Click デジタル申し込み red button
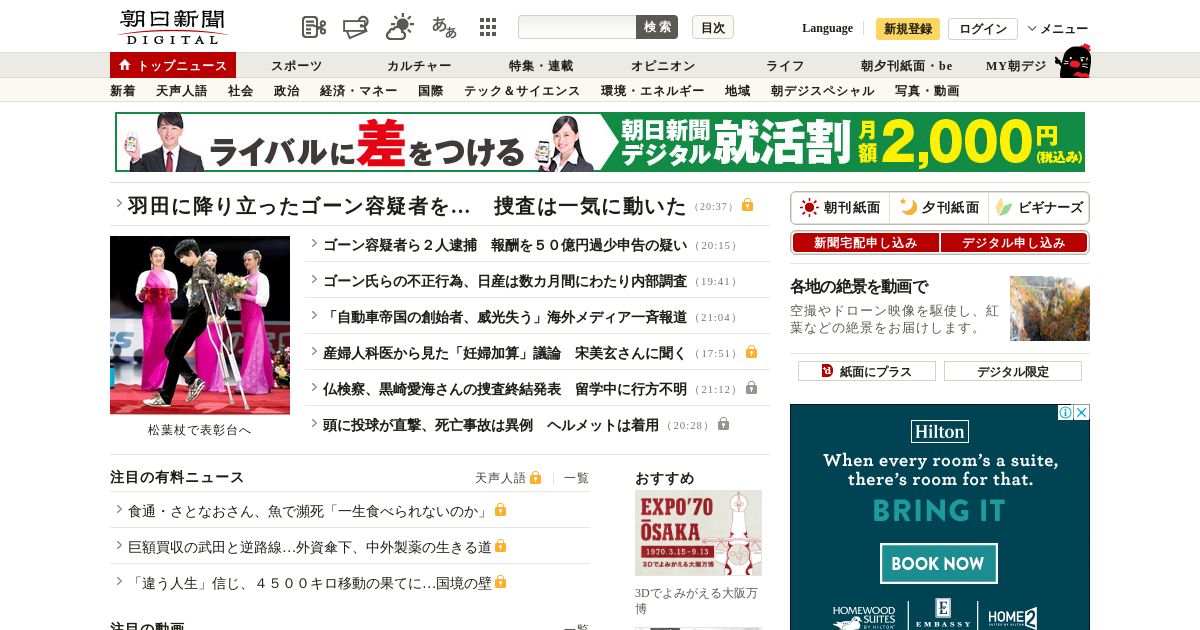This screenshot has height=630, width=1200. tap(1014, 243)
